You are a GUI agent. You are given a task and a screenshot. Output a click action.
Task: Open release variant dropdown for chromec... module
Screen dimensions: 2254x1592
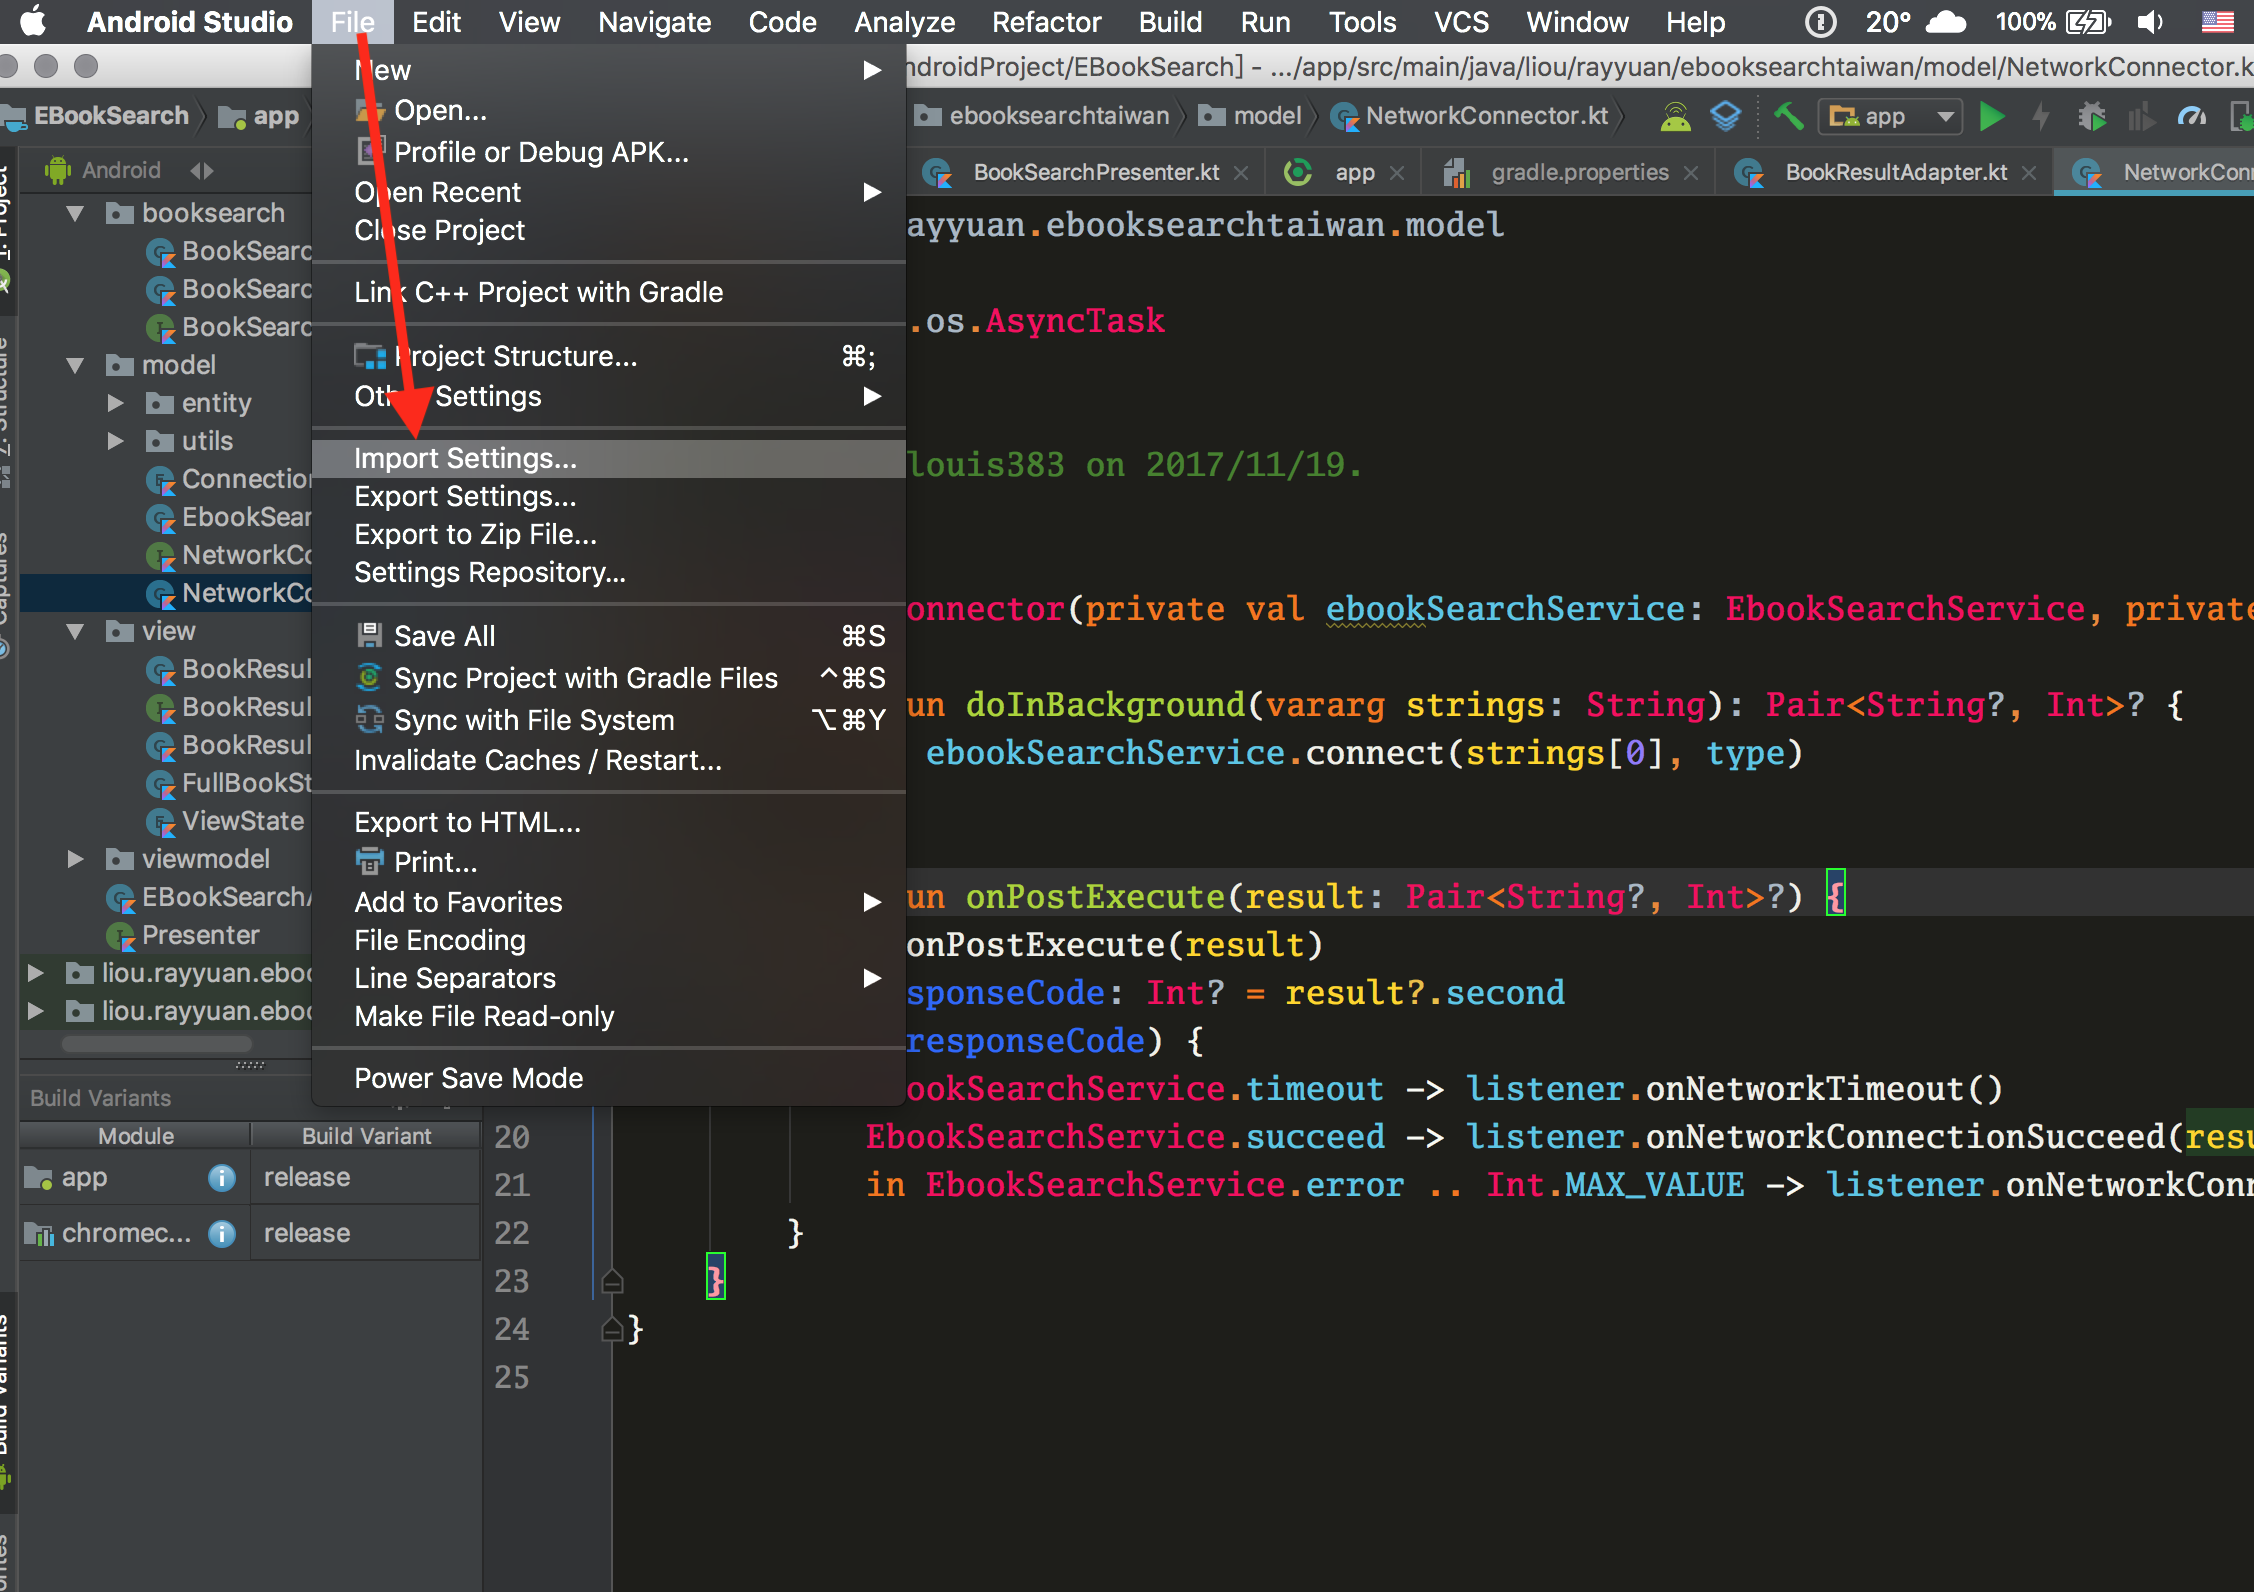point(365,1234)
